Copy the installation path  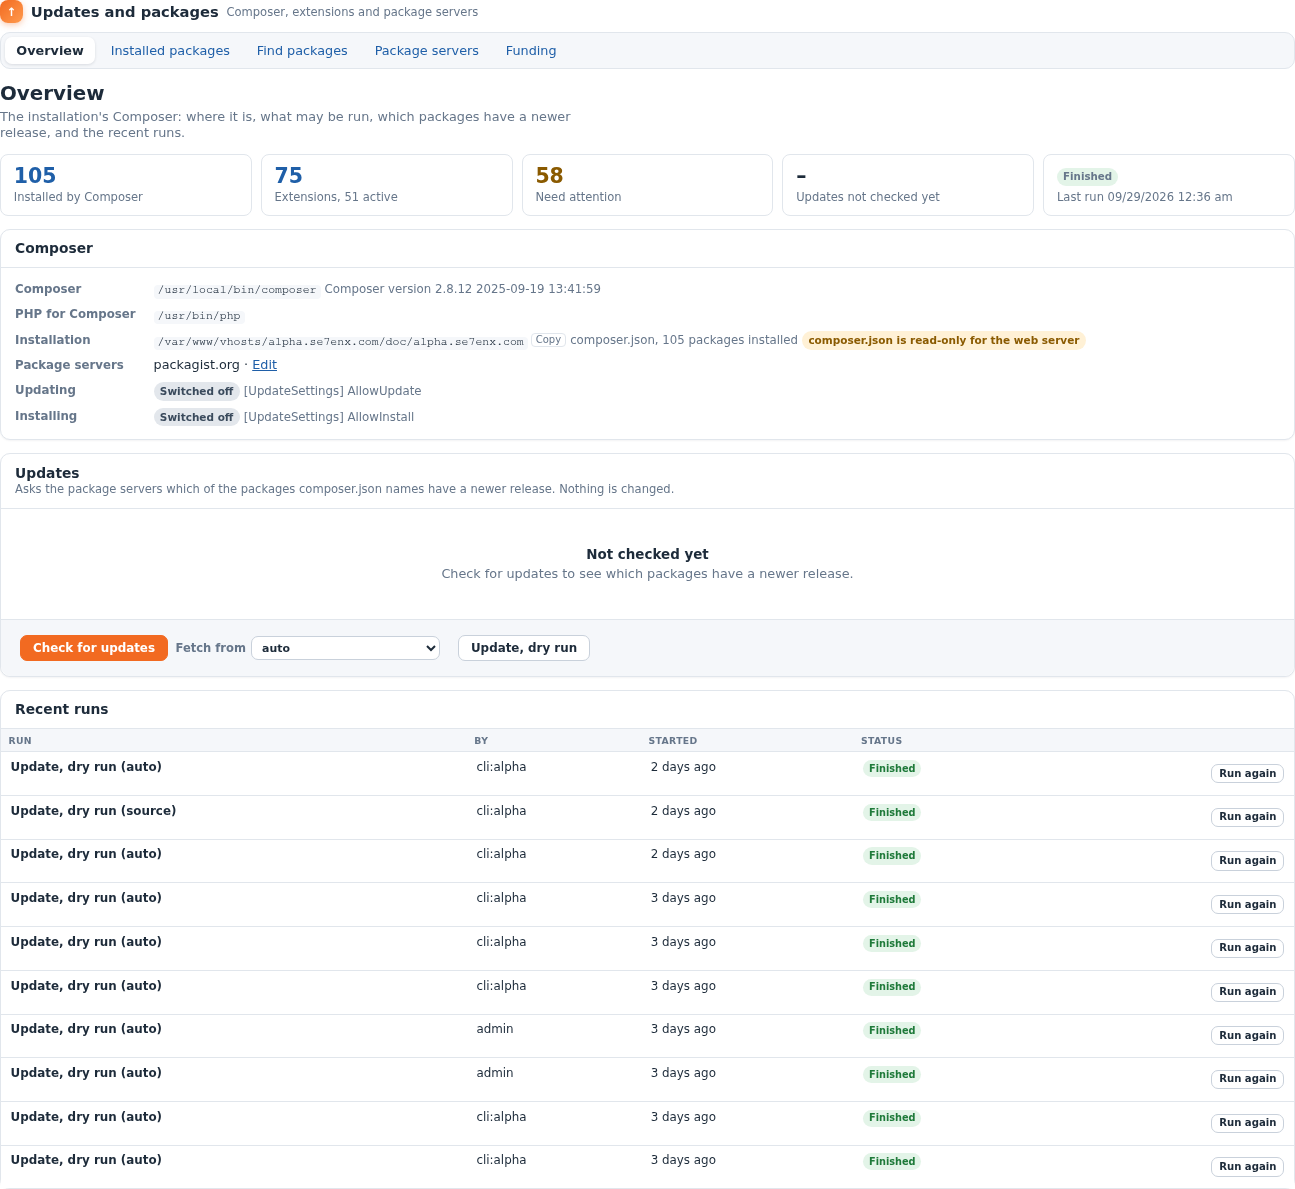(x=548, y=340)
